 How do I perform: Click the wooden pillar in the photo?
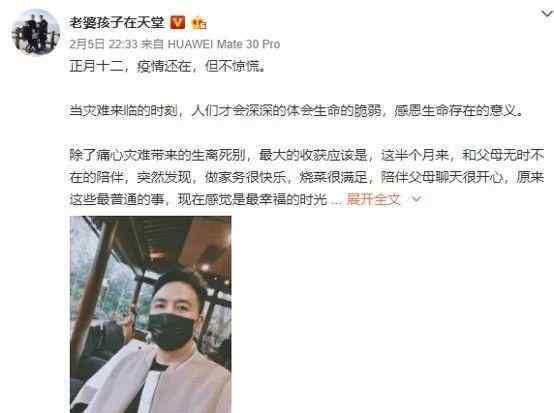pos(93,283)
